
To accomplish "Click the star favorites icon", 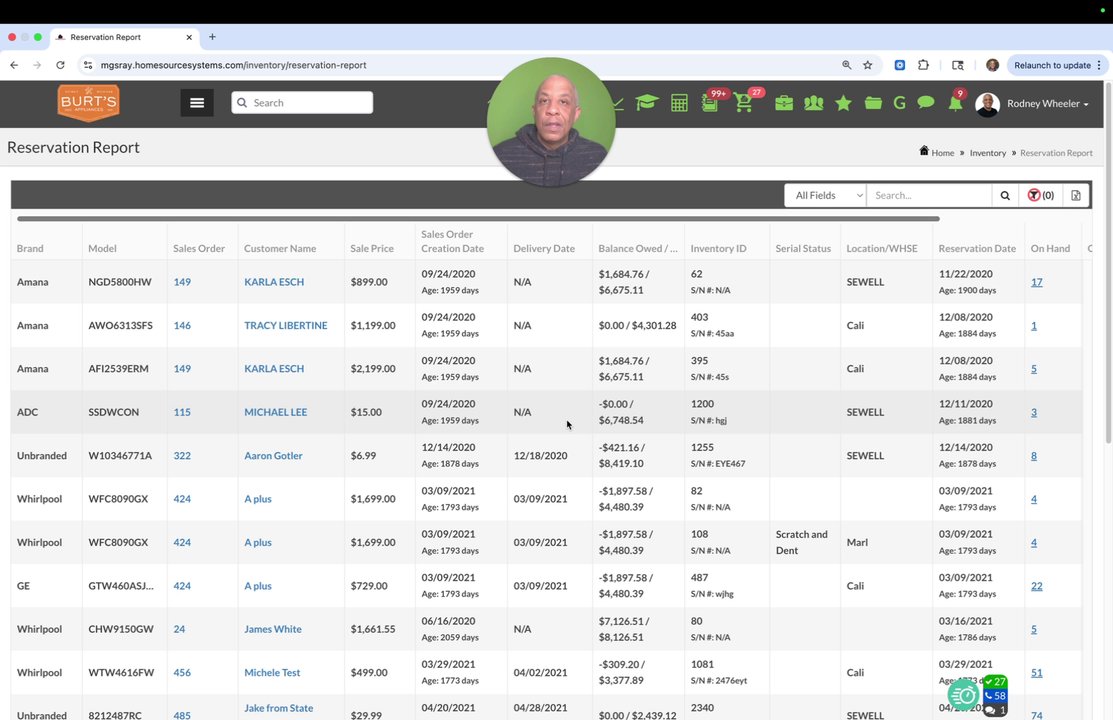I will pos(843,103).
